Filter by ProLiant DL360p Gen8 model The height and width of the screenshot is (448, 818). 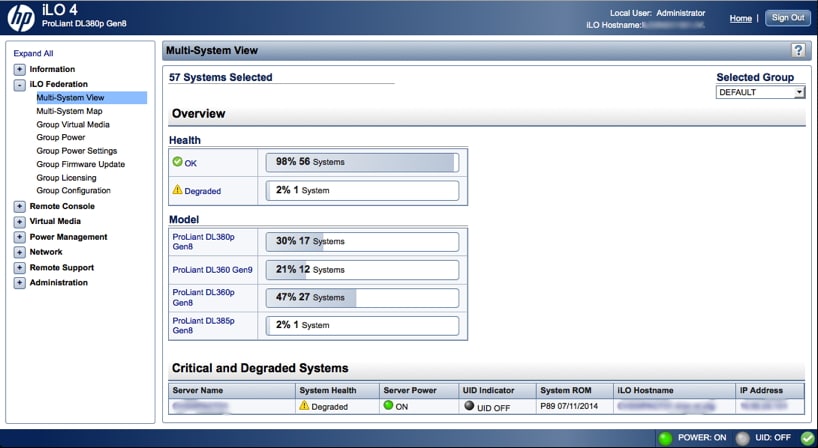203,297
